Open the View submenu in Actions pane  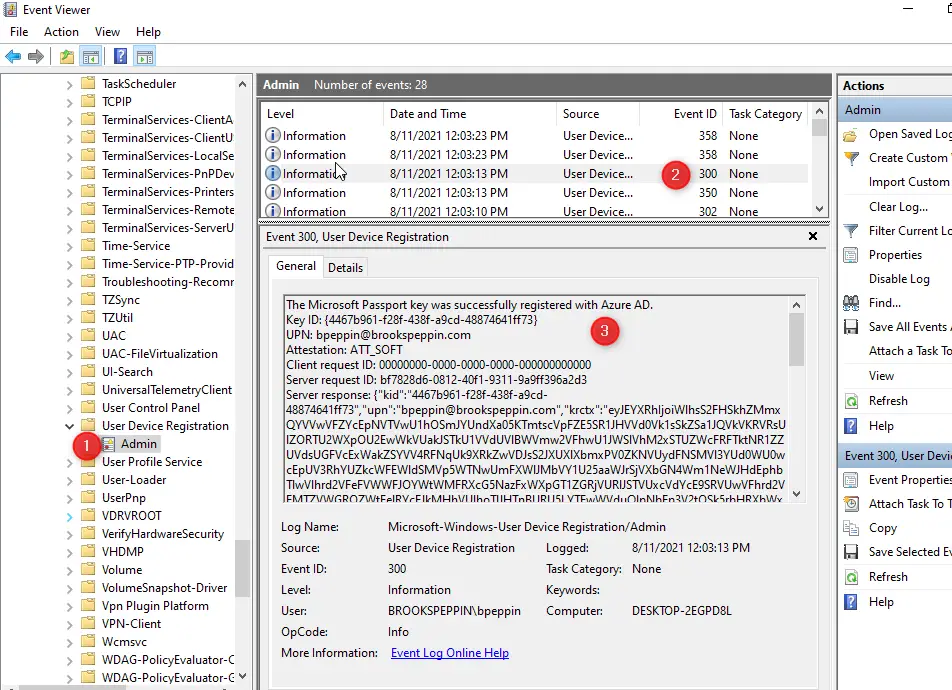click(881, 376)
